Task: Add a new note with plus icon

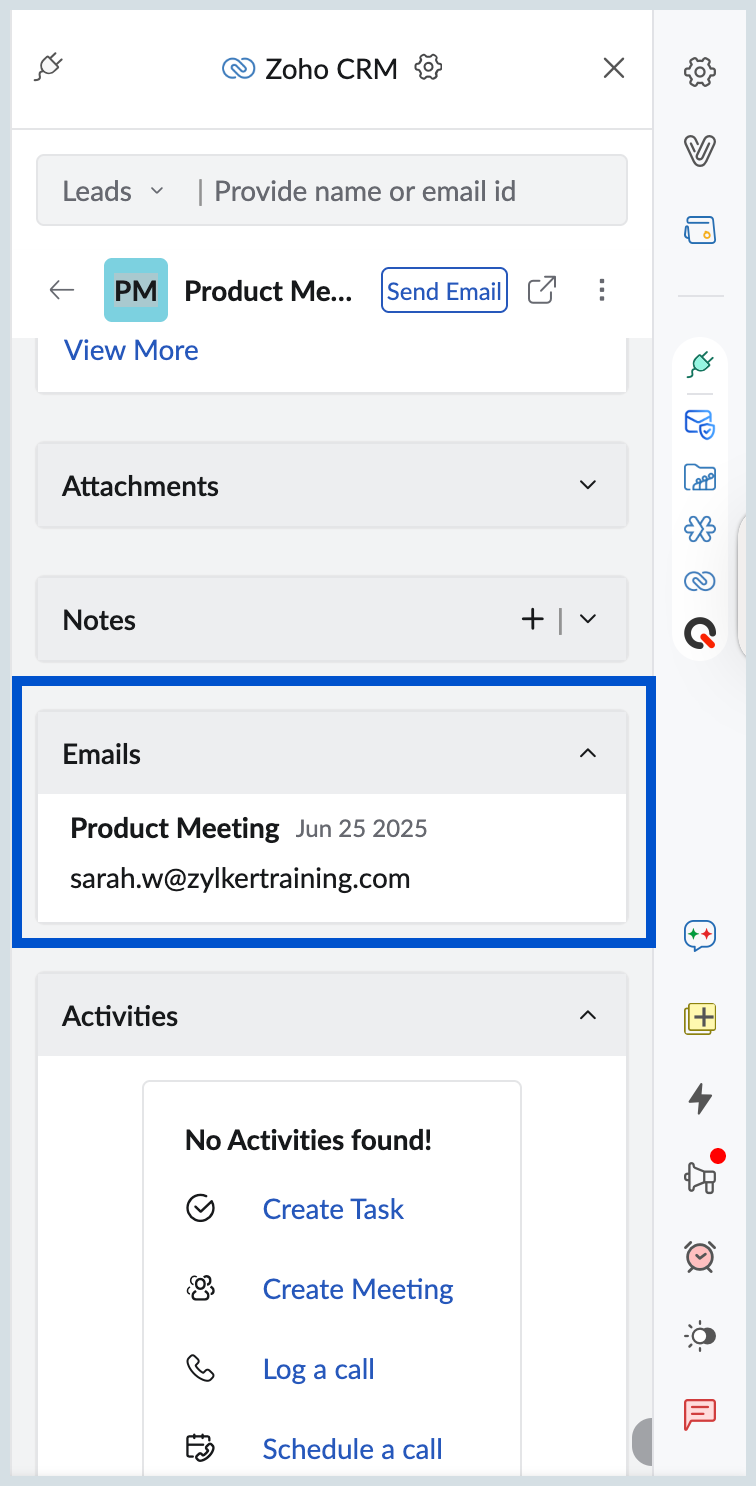Action: [x=533, y=620]
